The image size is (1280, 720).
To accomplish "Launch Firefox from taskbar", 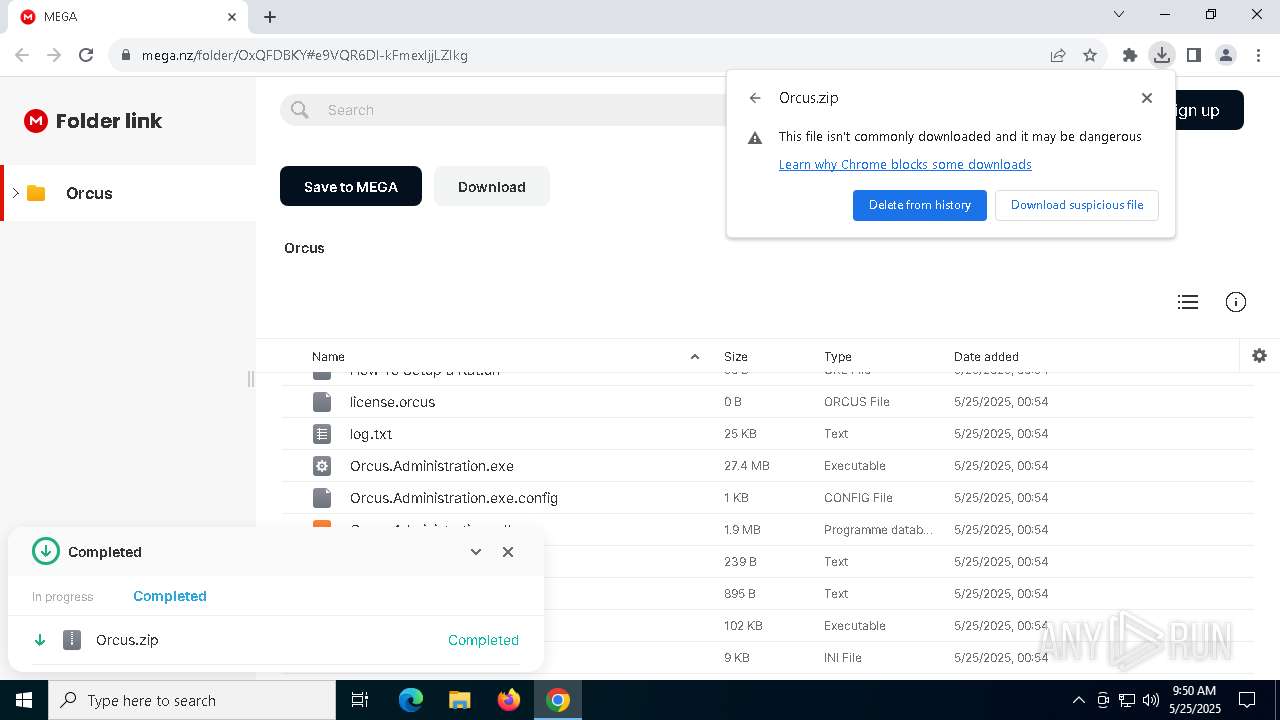I will (x=509, y=700).
